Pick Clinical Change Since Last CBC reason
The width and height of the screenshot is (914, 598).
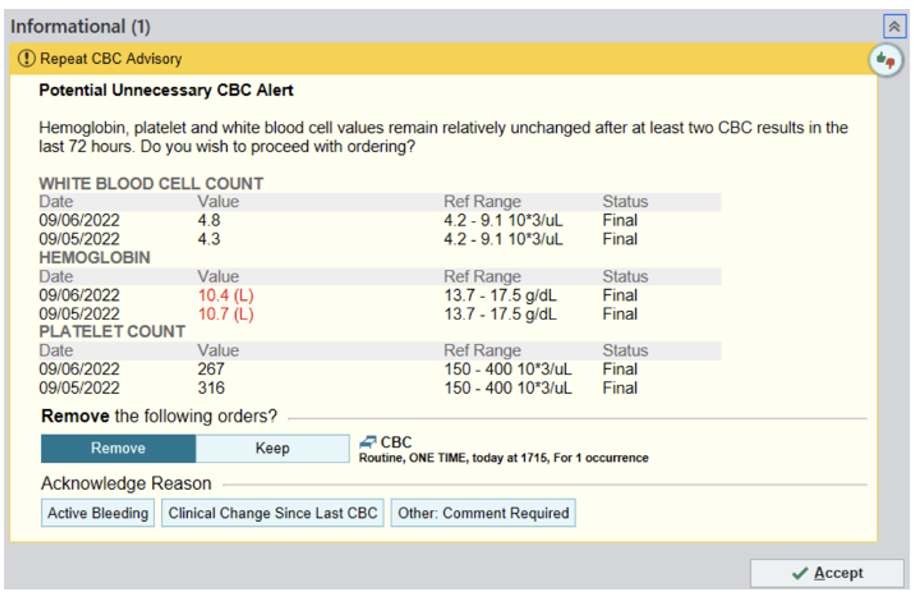click(x=273, y=513)
